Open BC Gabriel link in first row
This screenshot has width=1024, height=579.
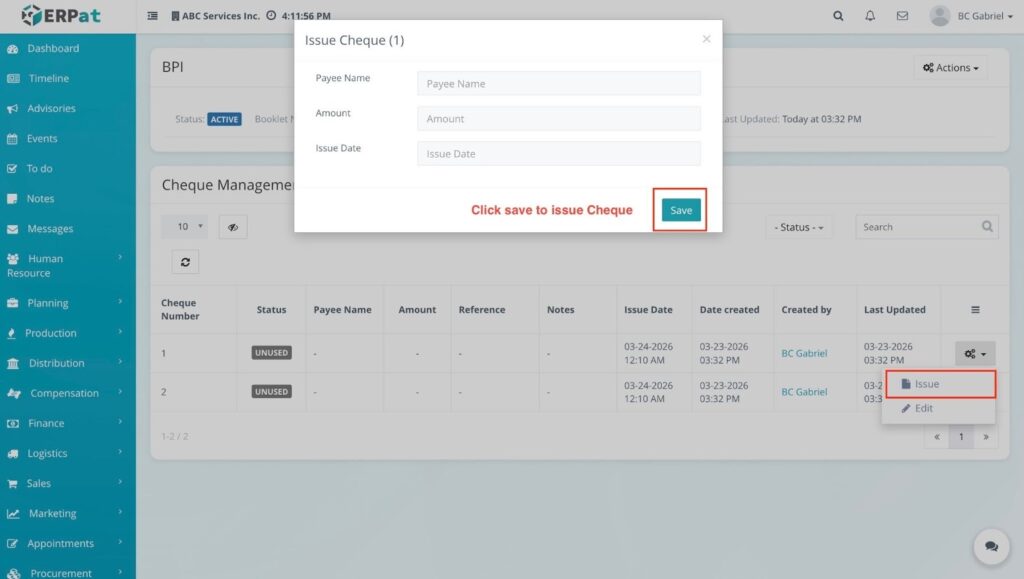804,353
